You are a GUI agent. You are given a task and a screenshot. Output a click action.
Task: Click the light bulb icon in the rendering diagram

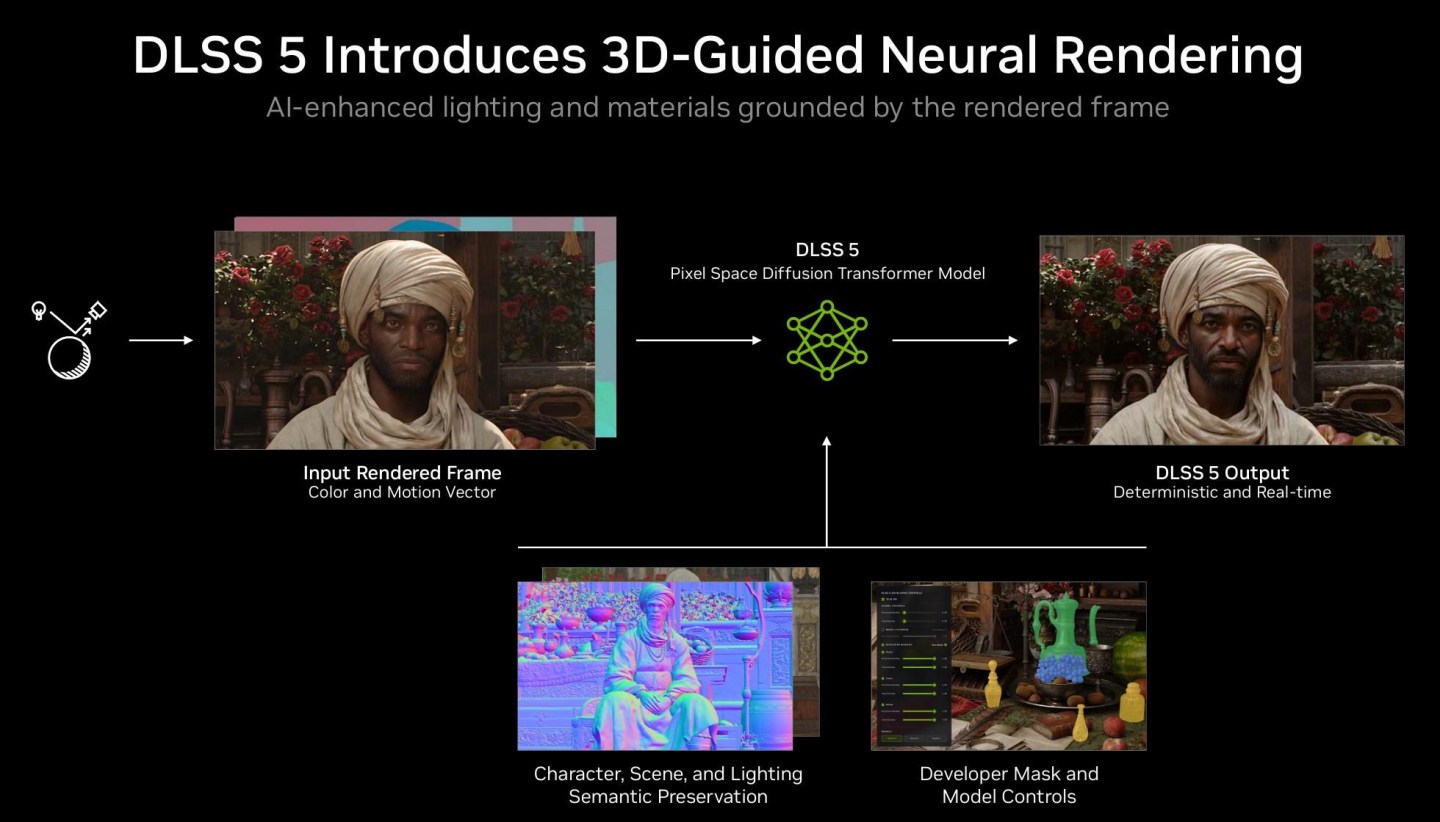click(40, 309)
